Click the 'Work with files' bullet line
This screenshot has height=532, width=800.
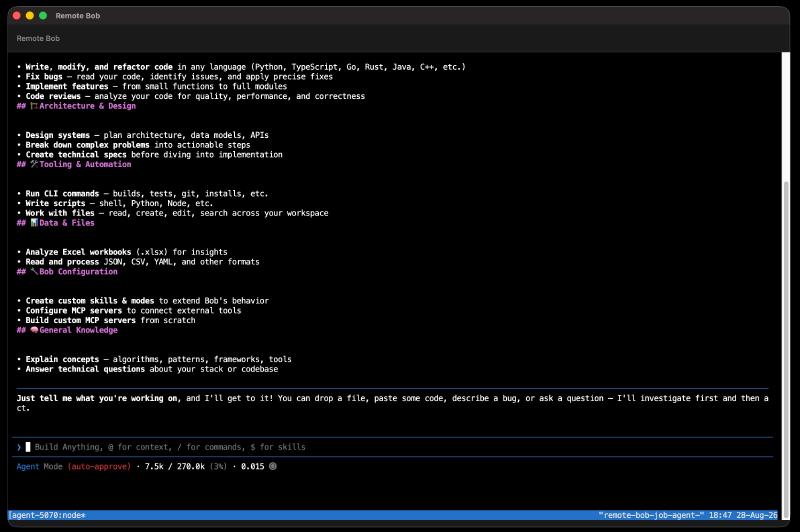(x=172, y=213)
